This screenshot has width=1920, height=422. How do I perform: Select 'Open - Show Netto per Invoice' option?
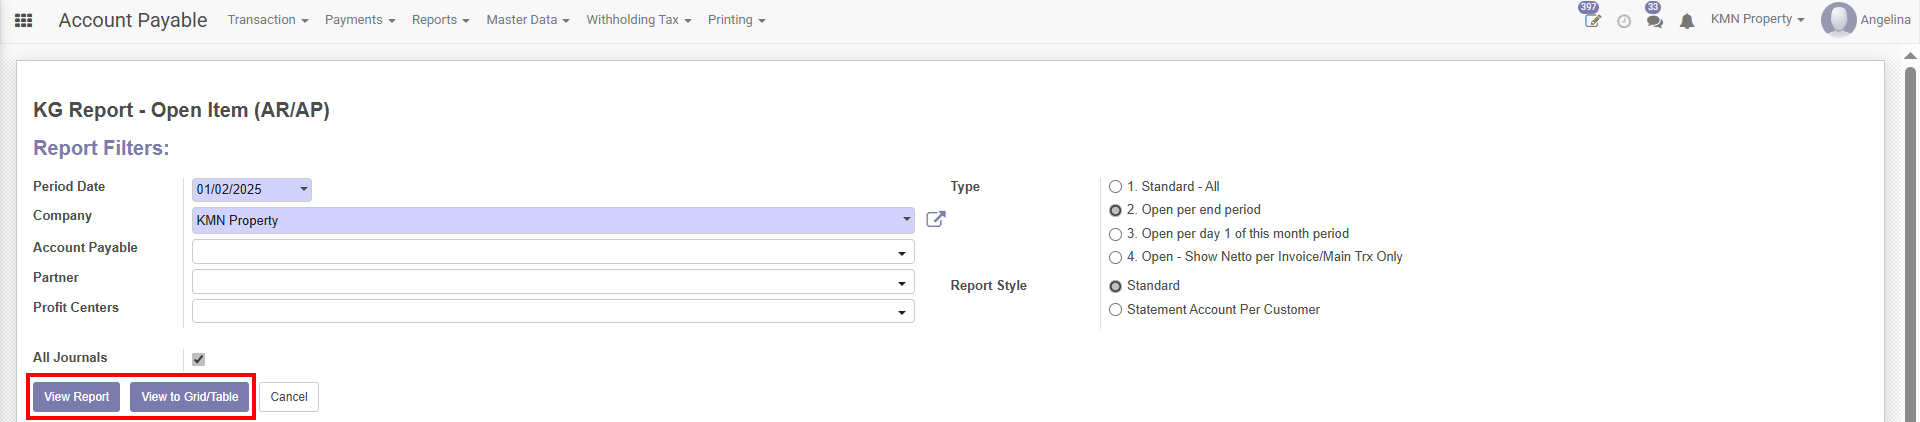click(x=1115, y=257)
